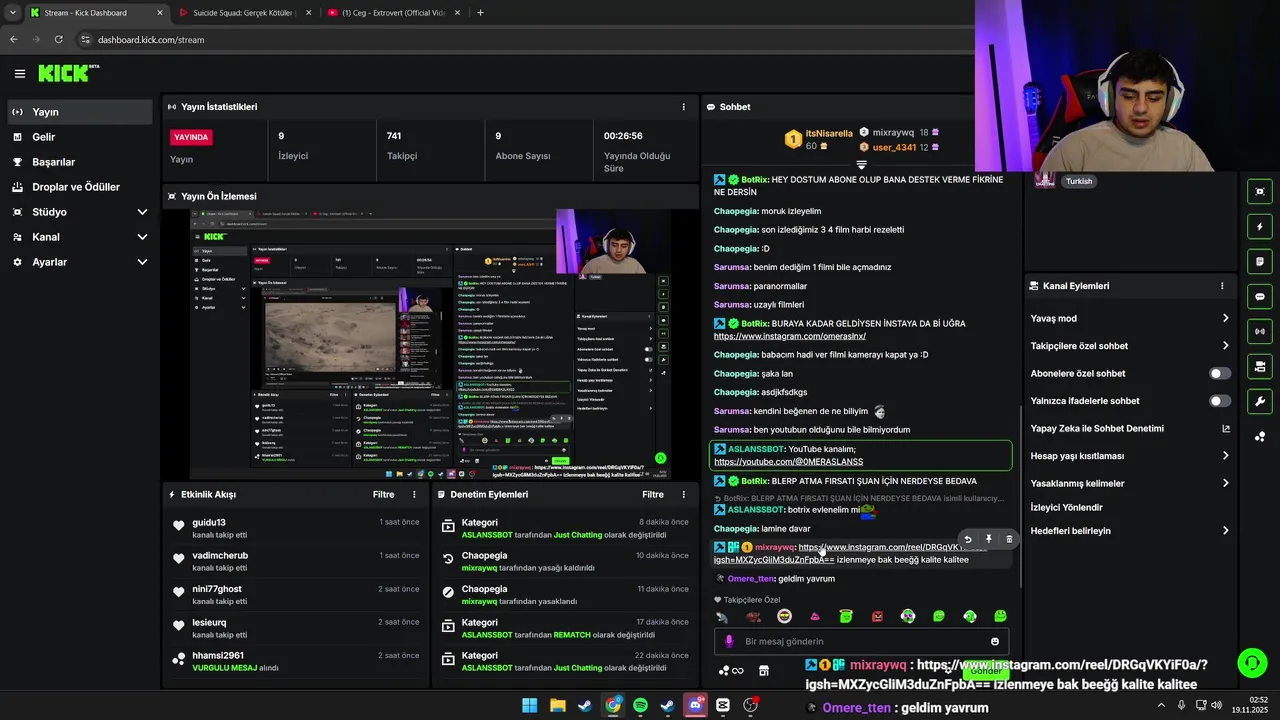Click the Turkish language tag
This screenshot has width=1280, height=720.
pos(1079,182)
